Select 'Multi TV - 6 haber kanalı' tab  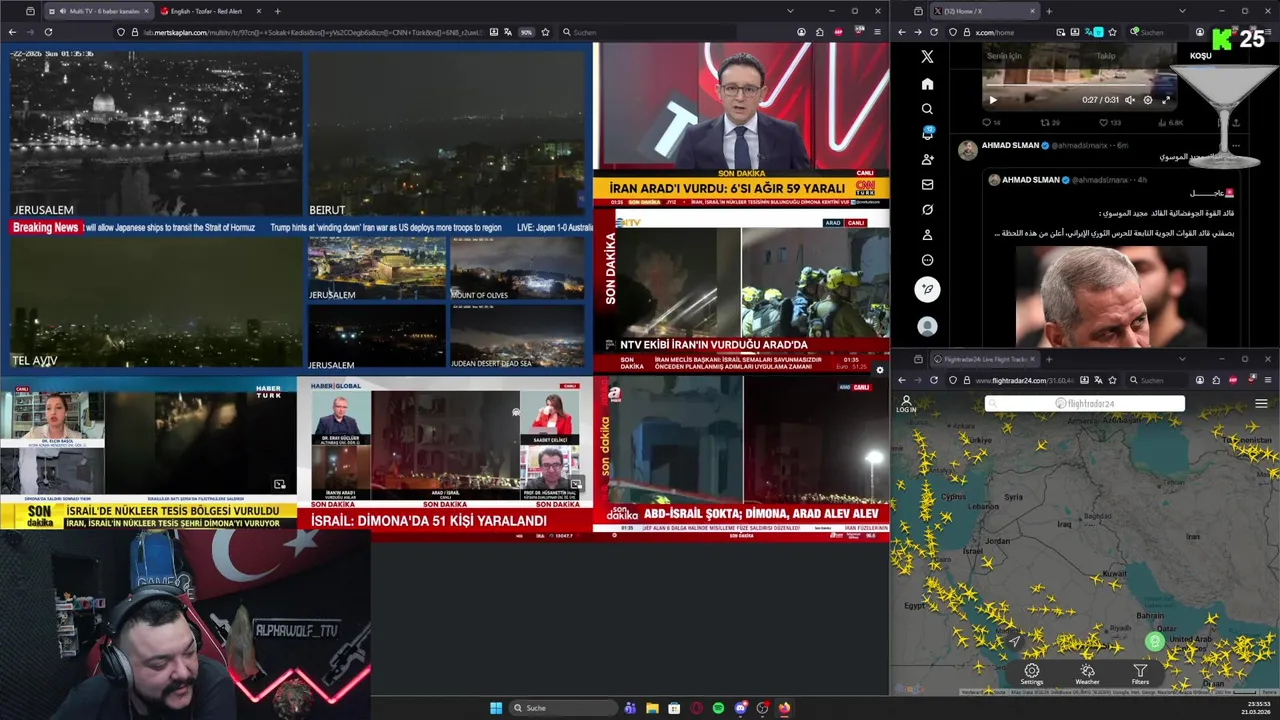pyautogui.click(x=99, y=11)
